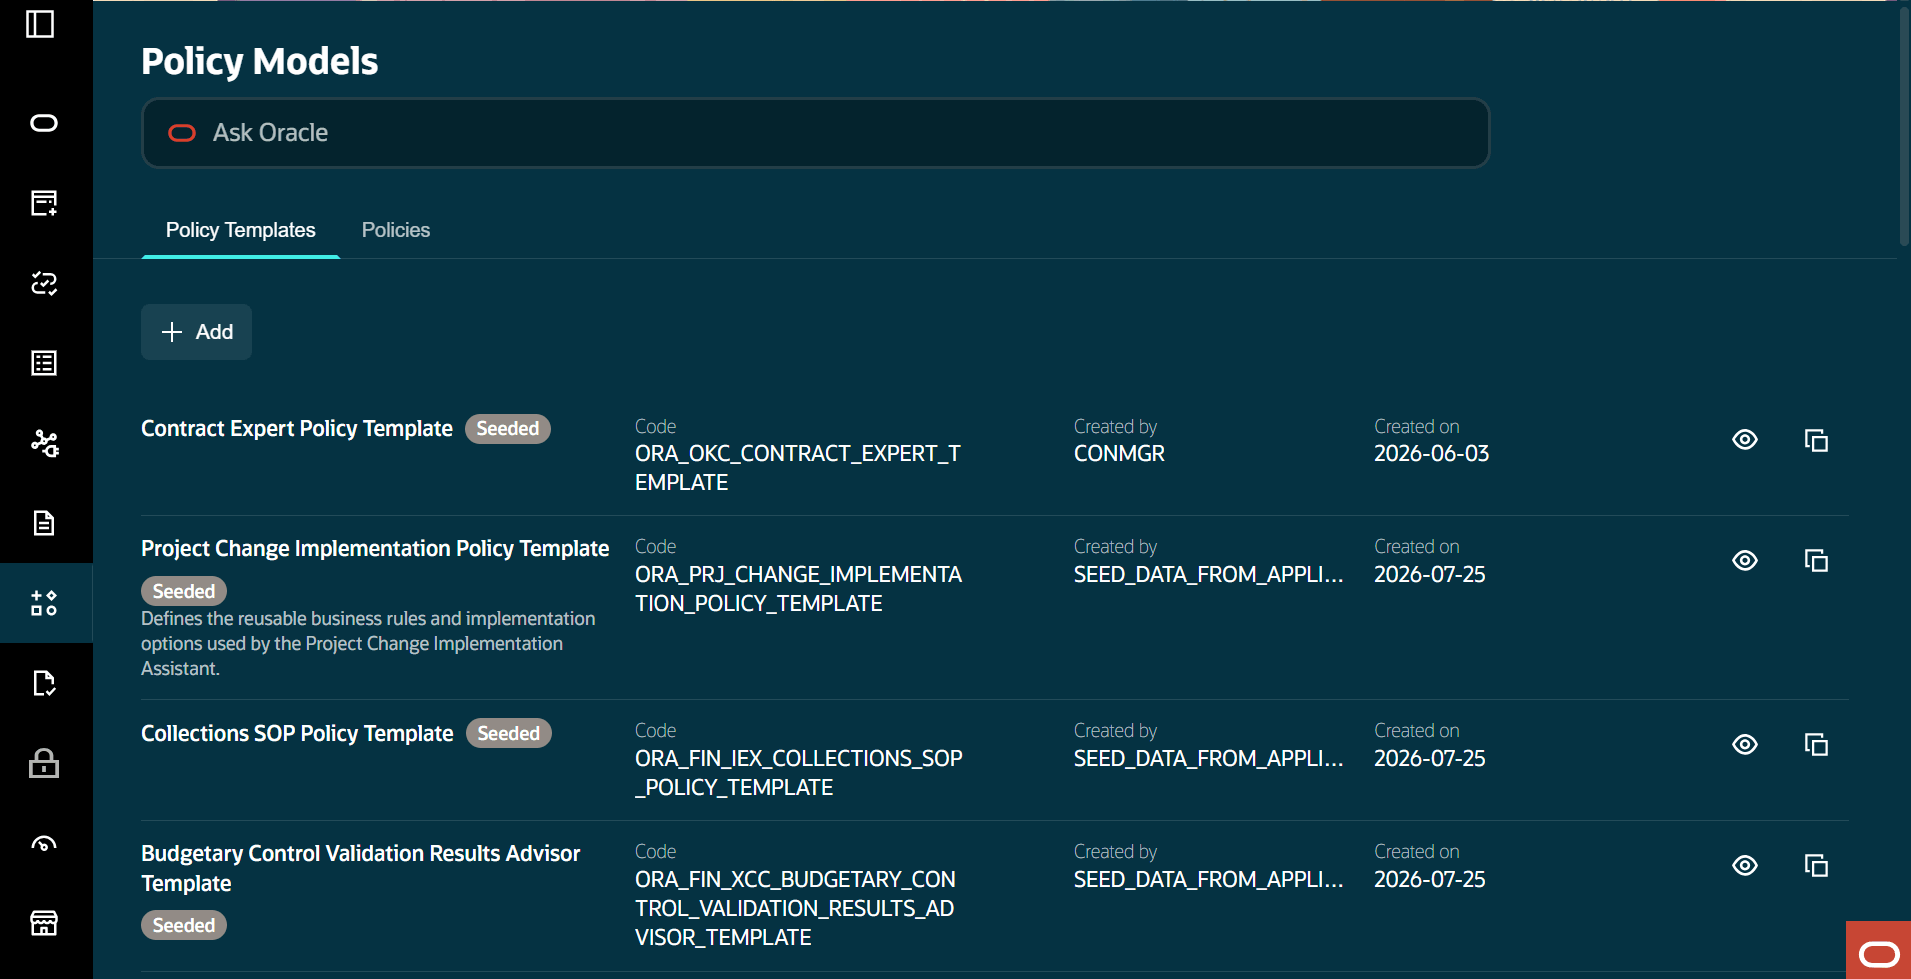Click the Seeded badge on Collections SOP row
Image resolution: width=1911 pixels, height=979 pixels.
pyautogui.click(x=509, y=734)
